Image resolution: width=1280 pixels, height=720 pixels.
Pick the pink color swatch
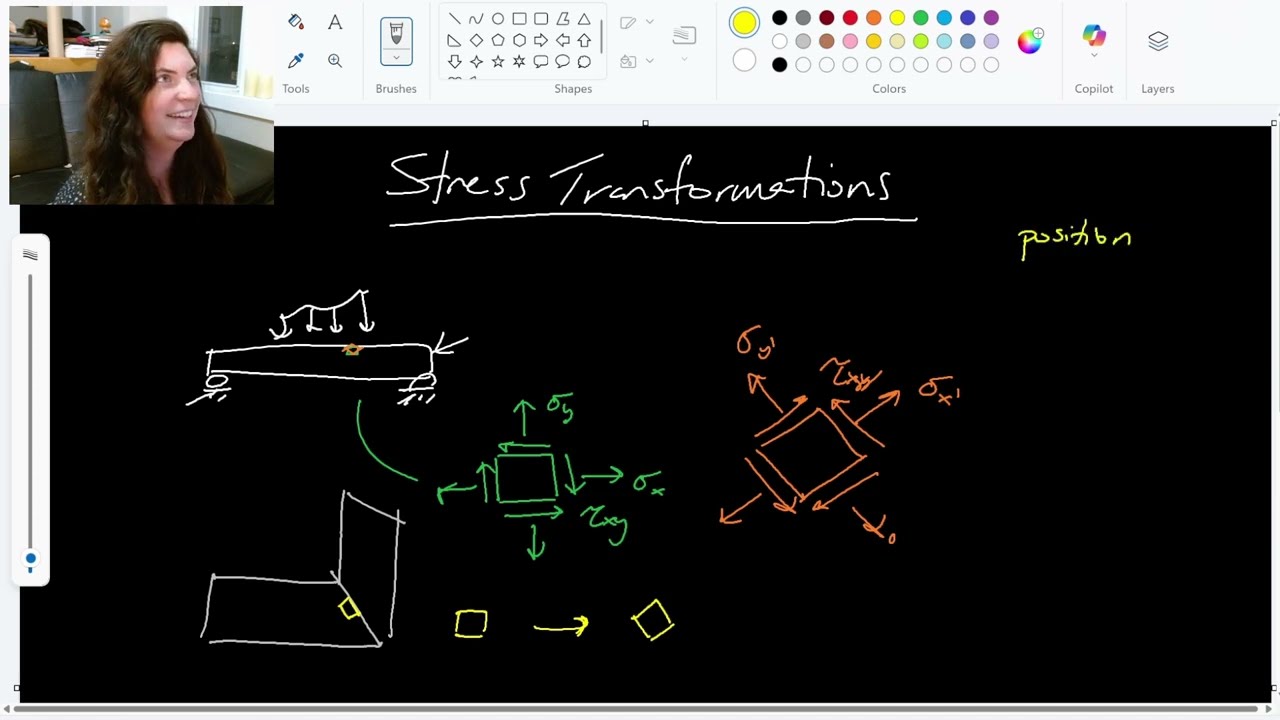click(850, 41)
